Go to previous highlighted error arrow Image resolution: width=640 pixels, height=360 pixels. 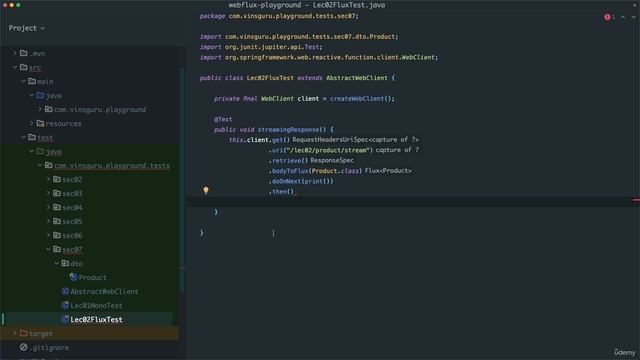pos(623,17)
